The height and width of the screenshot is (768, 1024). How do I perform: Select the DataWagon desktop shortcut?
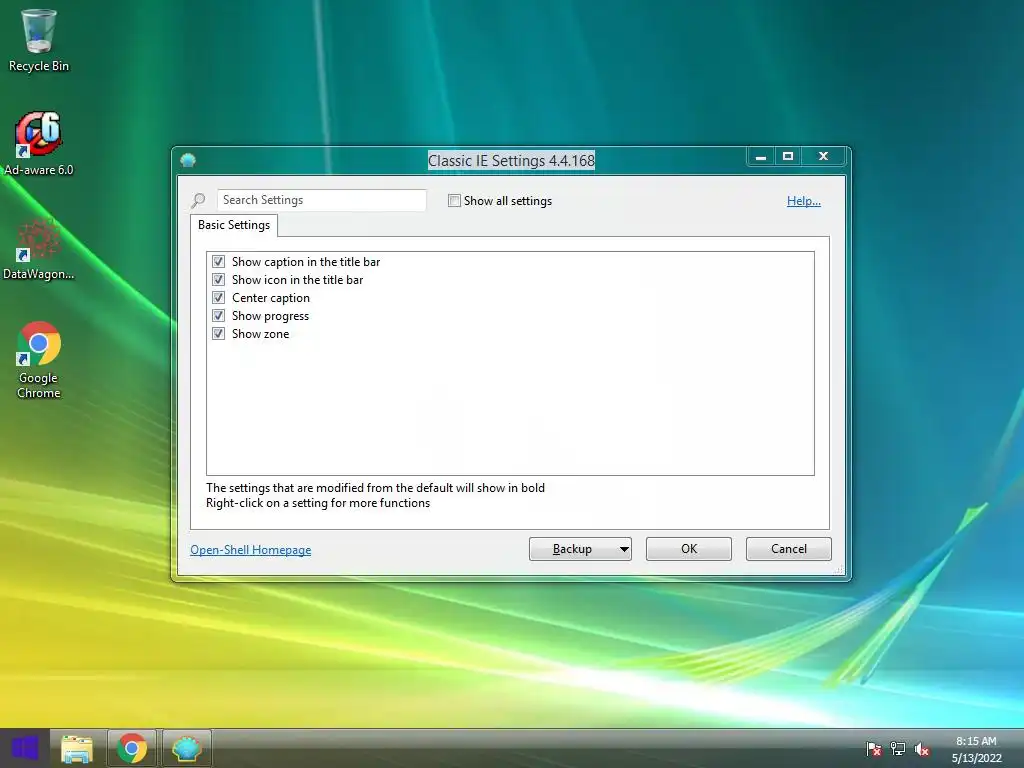pos(39,249)
